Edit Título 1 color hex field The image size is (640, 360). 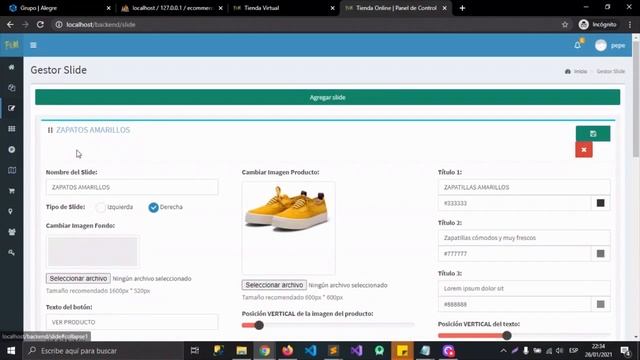514,203
